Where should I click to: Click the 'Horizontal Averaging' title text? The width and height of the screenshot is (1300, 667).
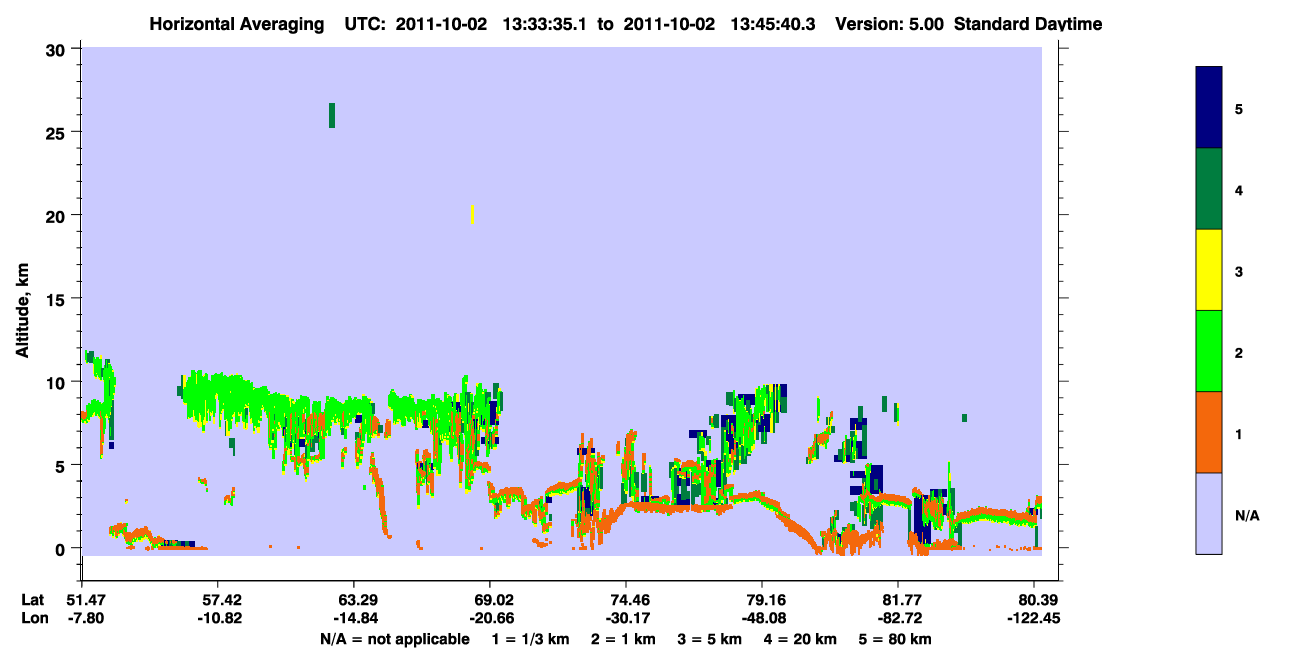[238, 24]
